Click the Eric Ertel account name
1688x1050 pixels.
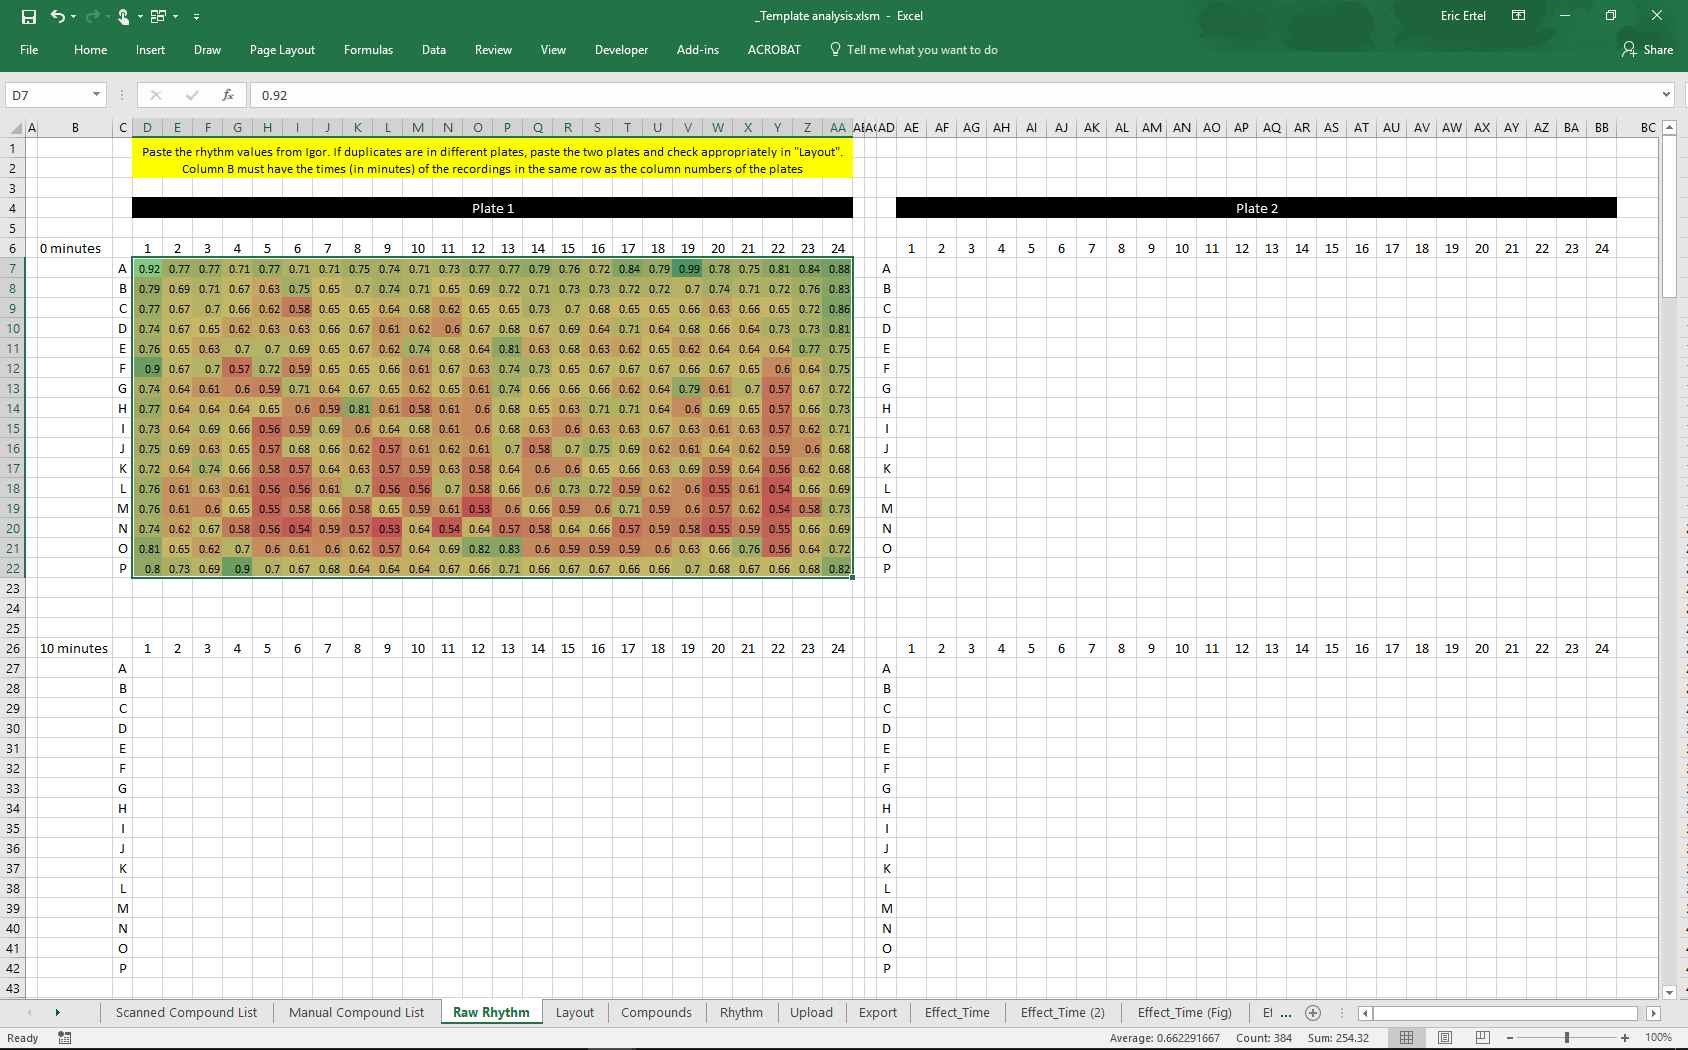click(x=1463, y=16)
